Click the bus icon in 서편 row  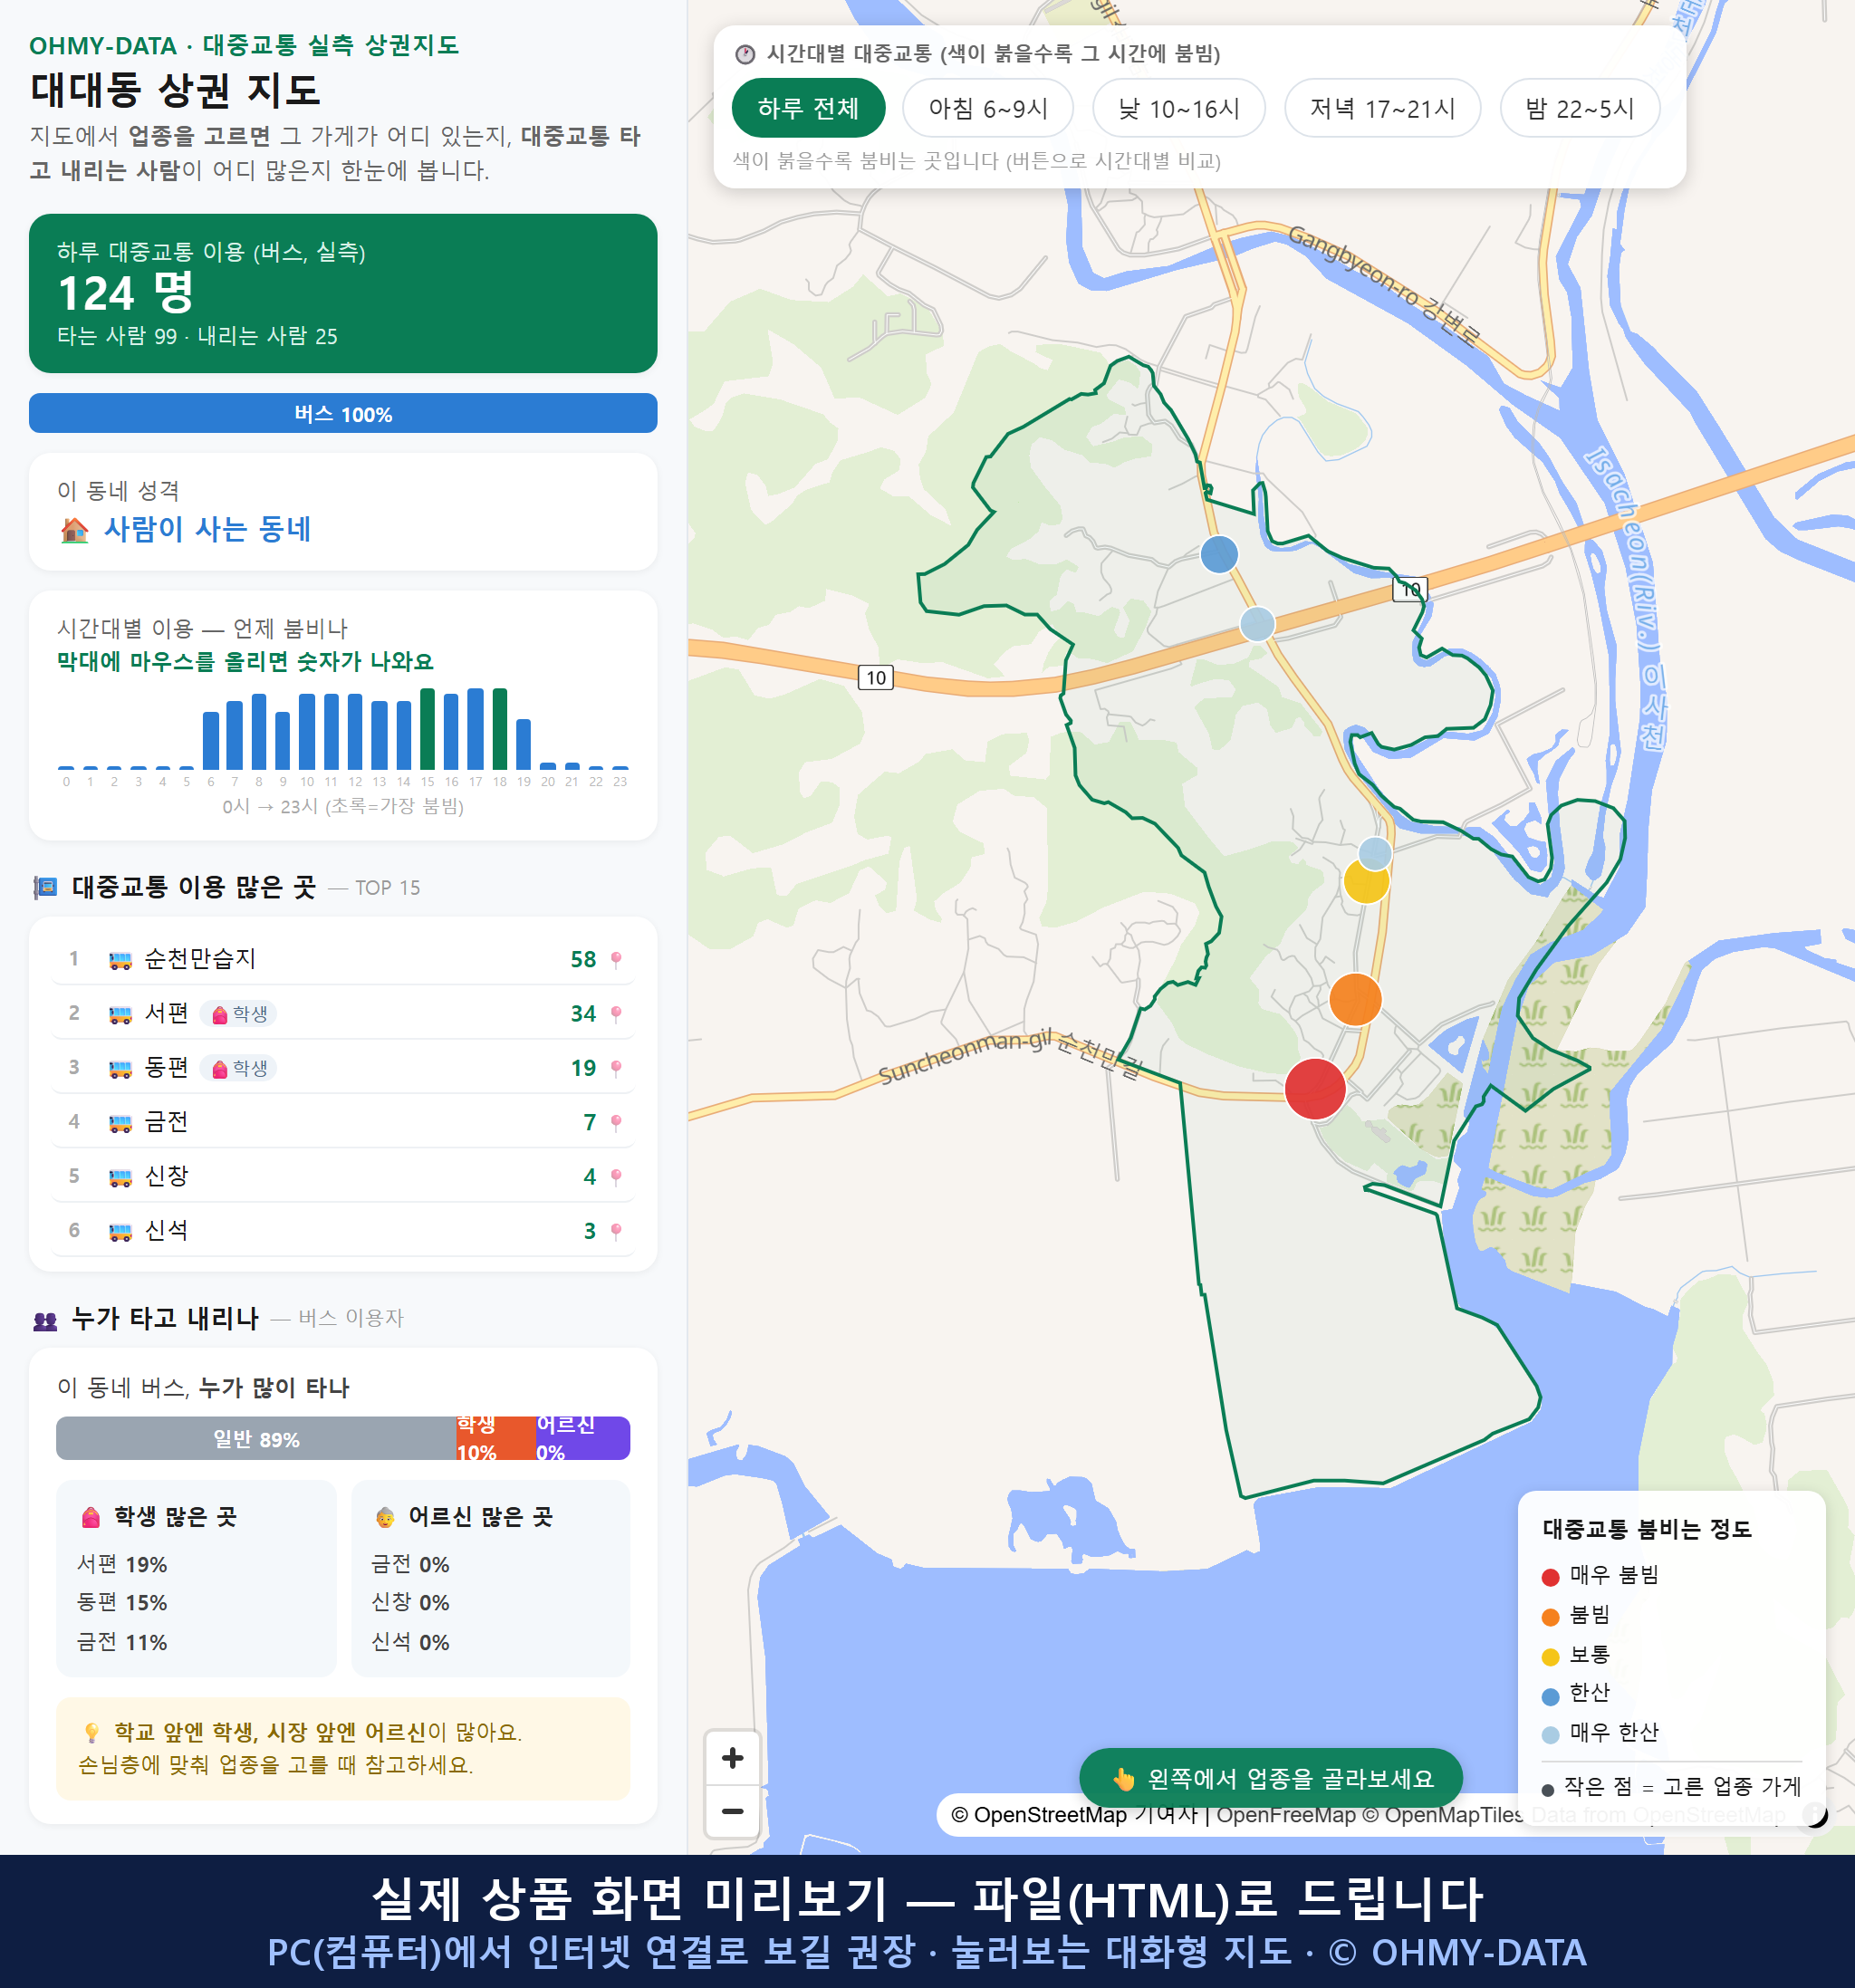[x=120, y=1015]
